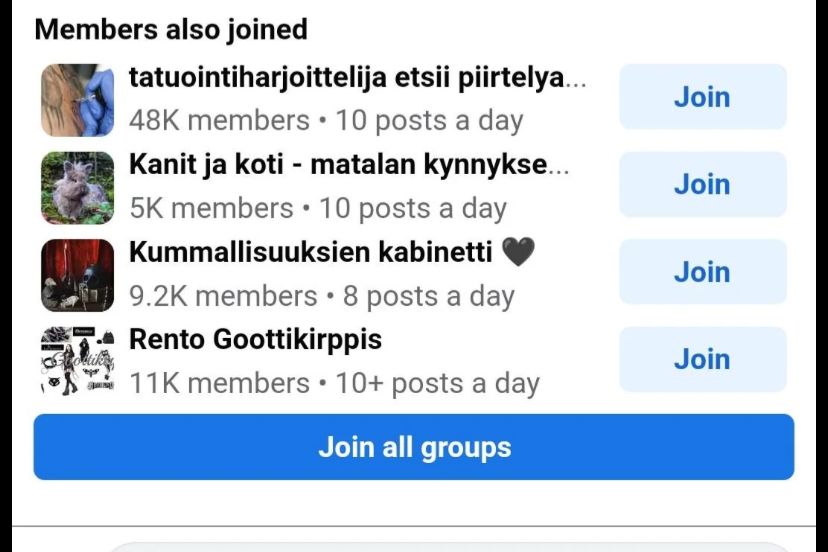This screenshot has height=552, width=828.
Task: Open tatuointiharjoittelija etsii piirtelya group title
Action: tap(357, 78)
